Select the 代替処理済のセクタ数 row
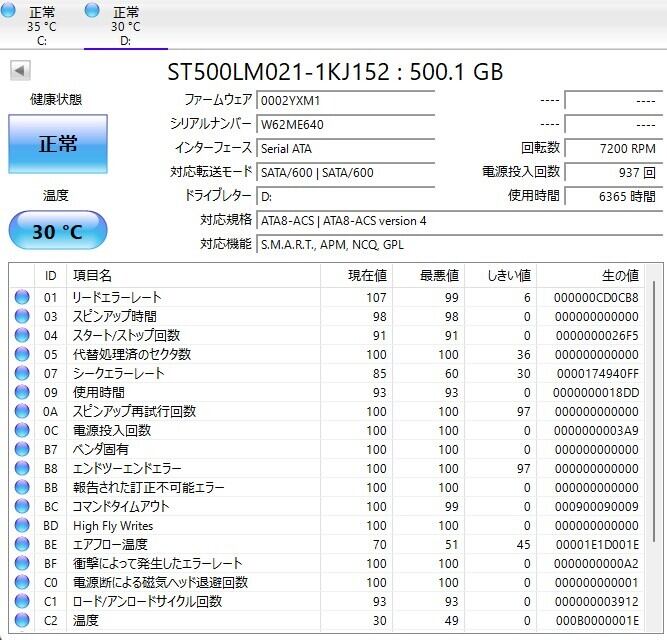The height and width of the screenshot is (640, 667). (327, 354)
